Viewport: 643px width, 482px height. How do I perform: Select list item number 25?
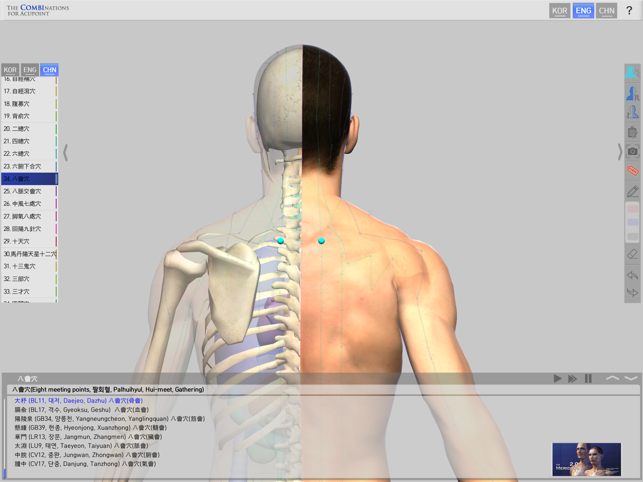[29, 191]
